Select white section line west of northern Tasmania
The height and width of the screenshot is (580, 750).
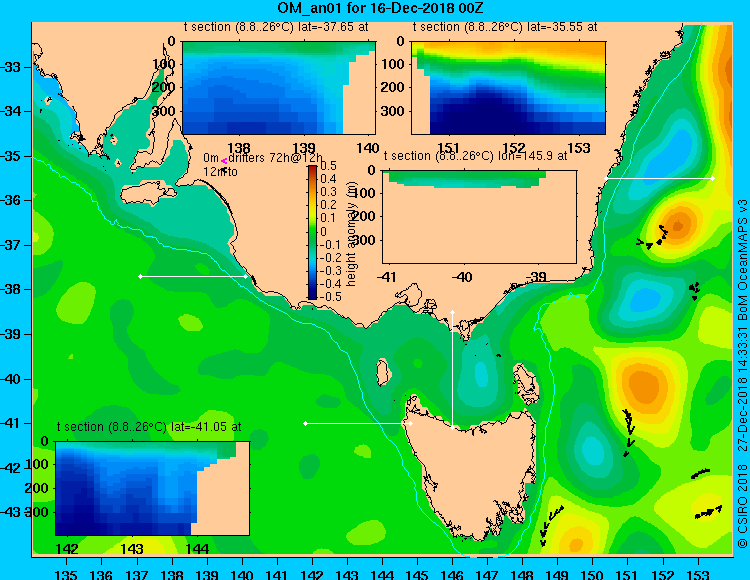[358, 423]
